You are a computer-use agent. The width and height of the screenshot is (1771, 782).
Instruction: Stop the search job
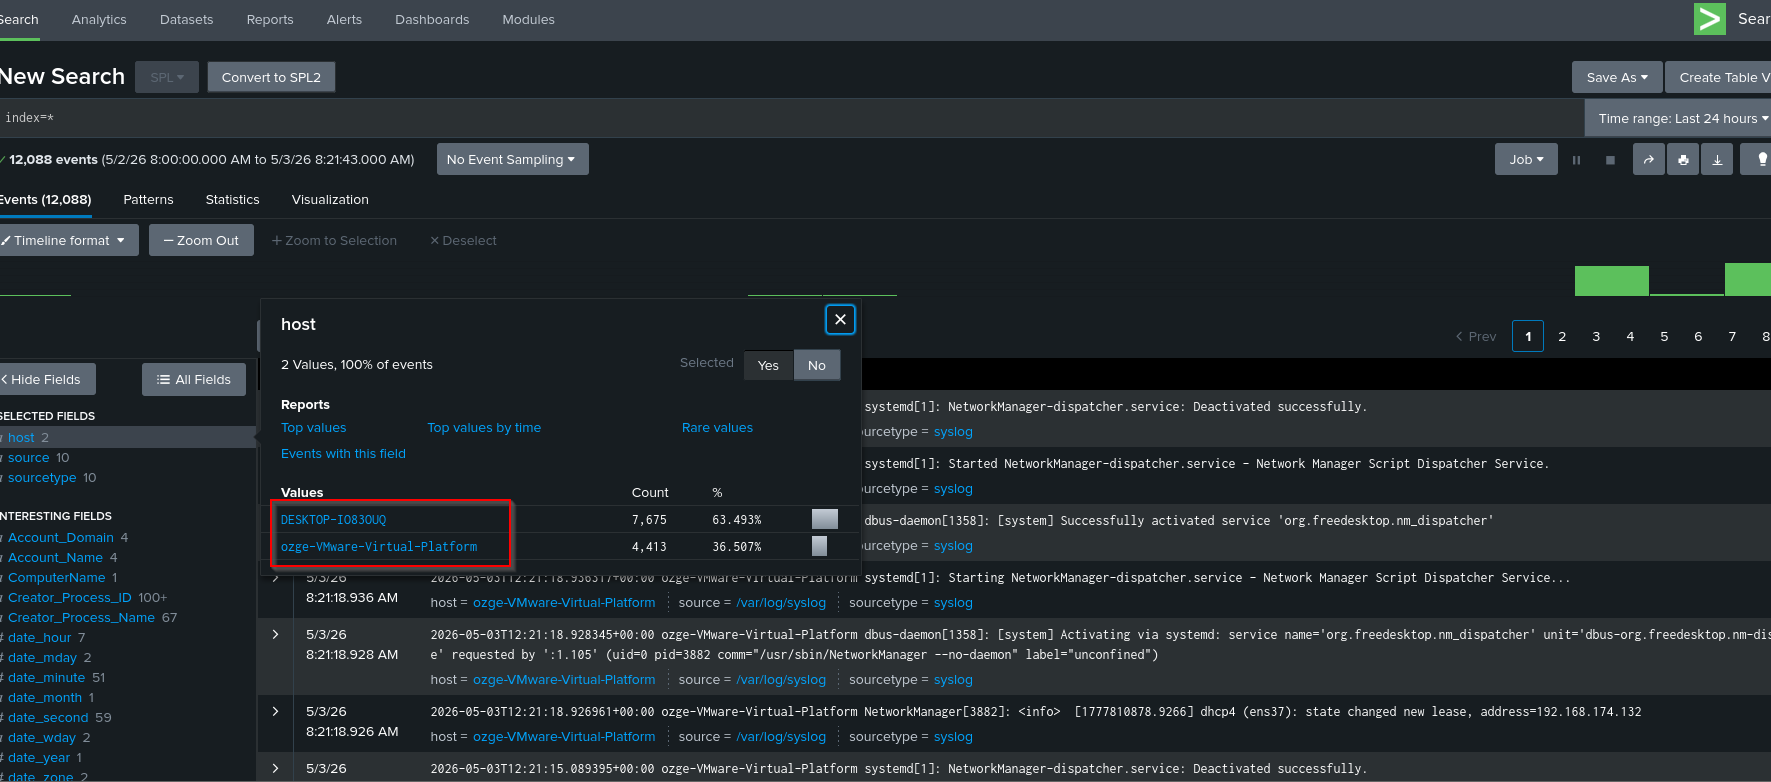(1610, 160)
